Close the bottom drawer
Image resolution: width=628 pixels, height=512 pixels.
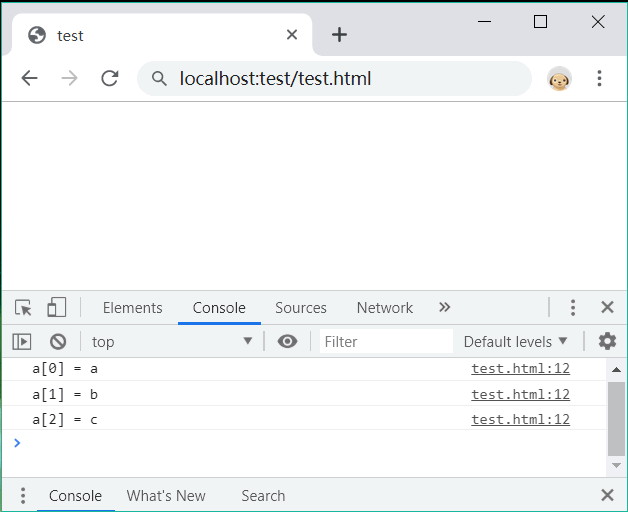607,495
